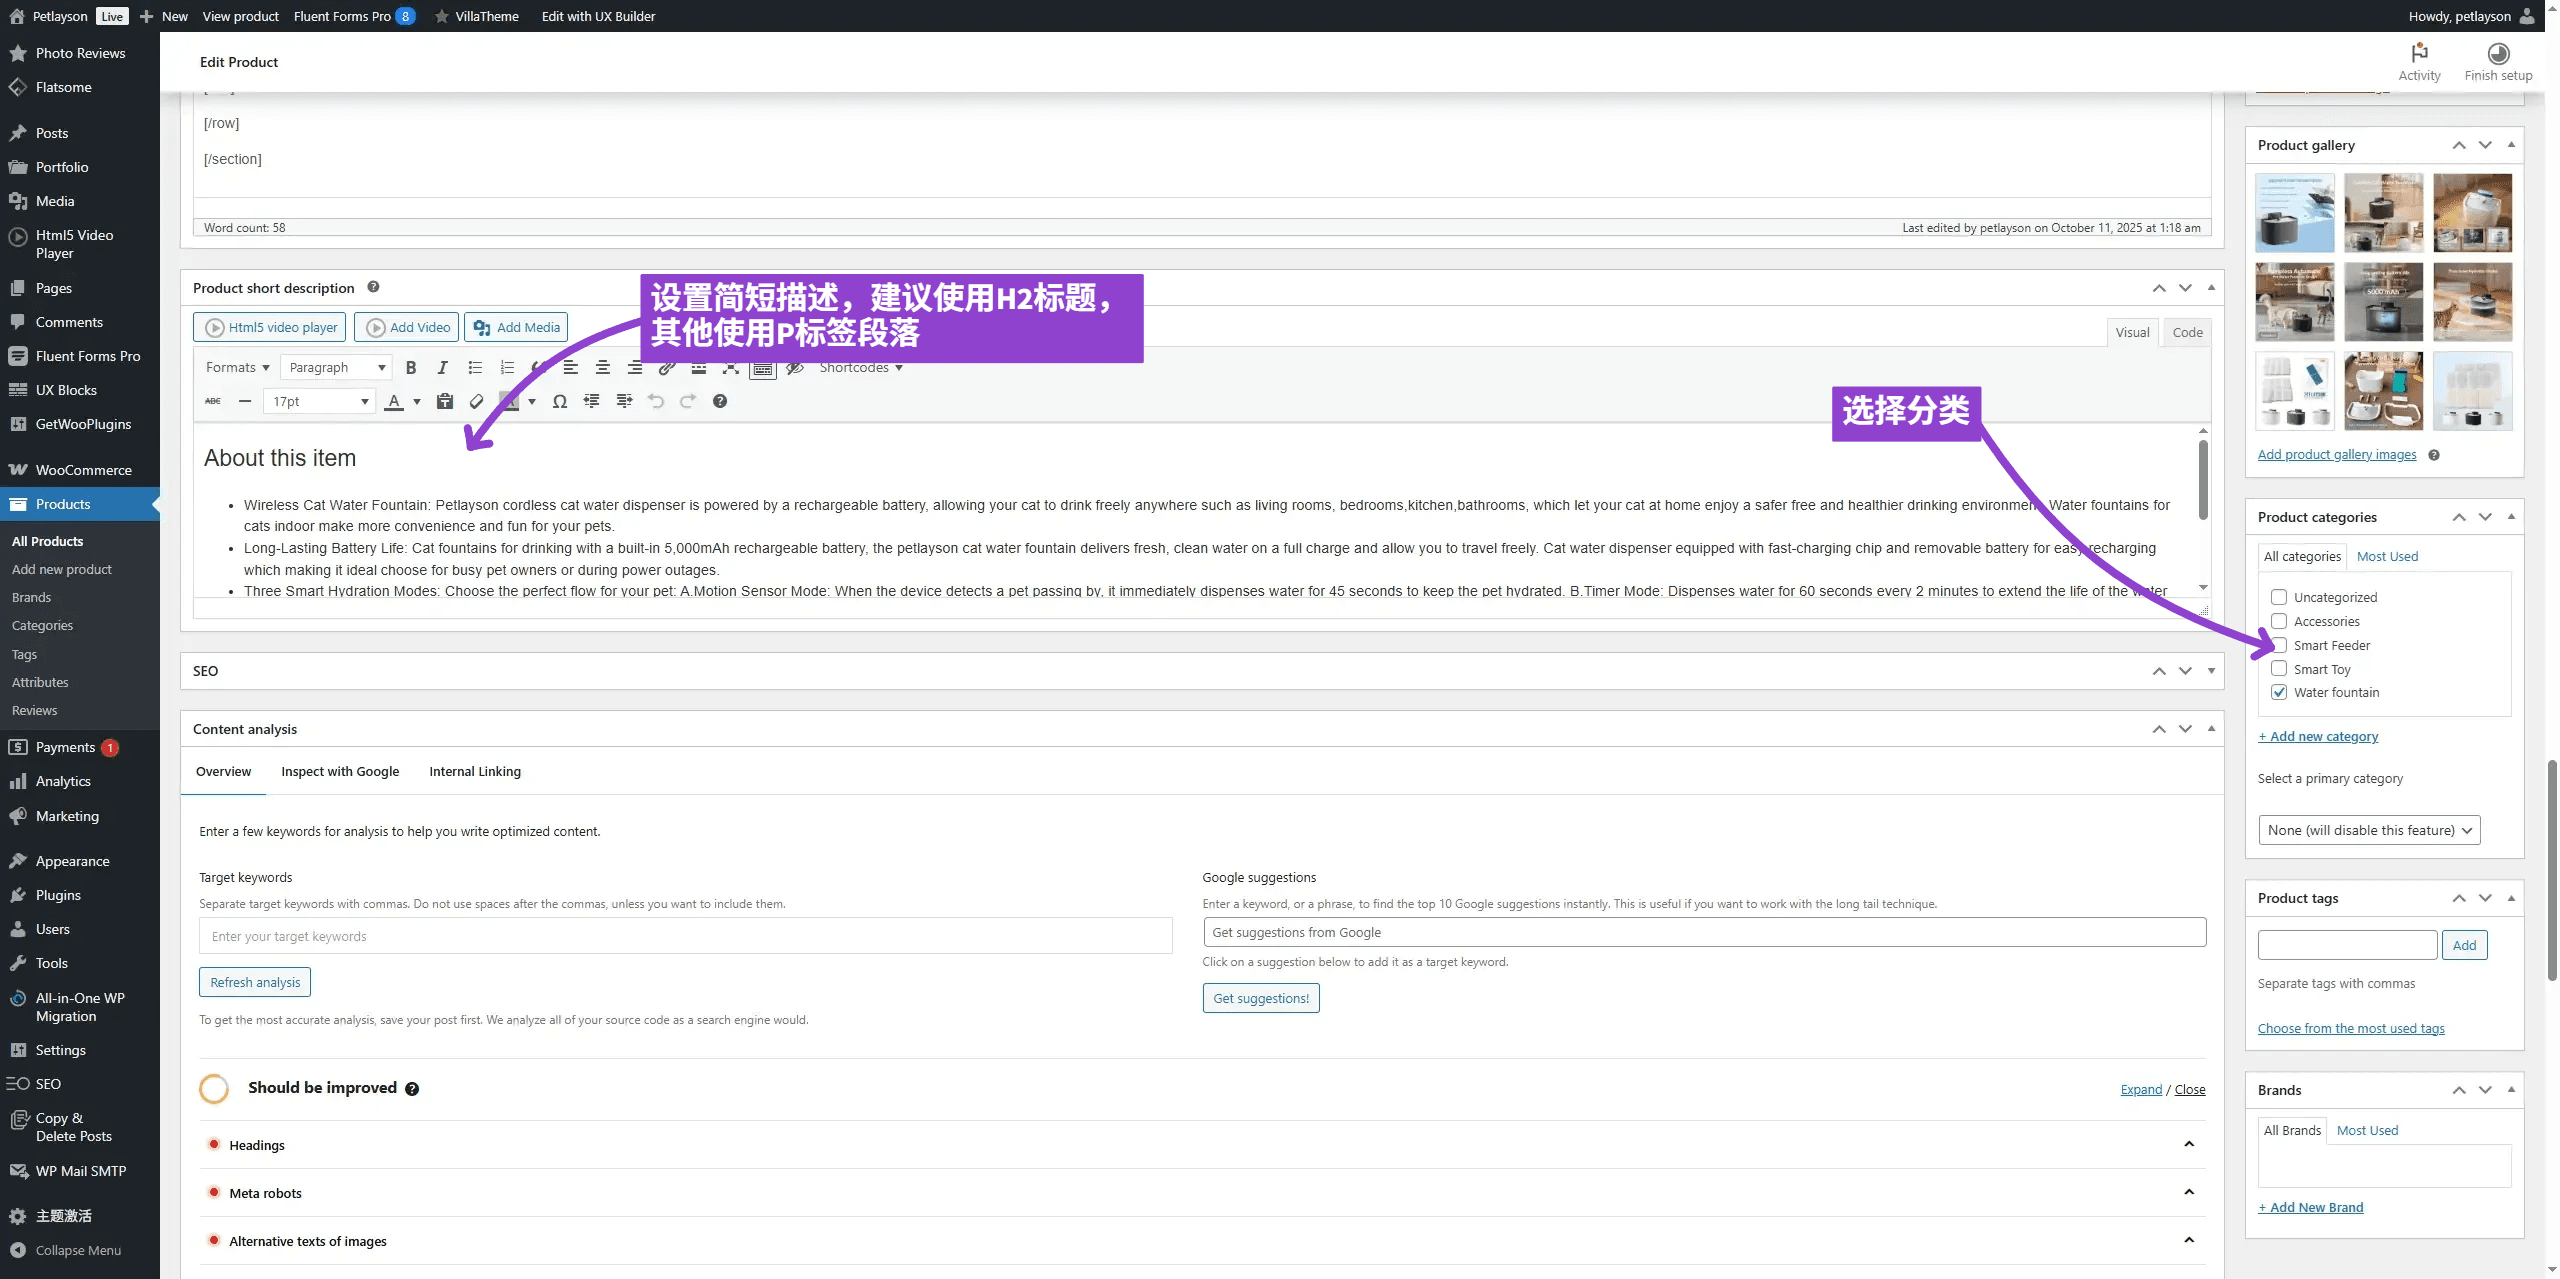Open keyboard shortcuts help icon in editor
Screen dimensions: 2560x1279
[x=720, y=402]
